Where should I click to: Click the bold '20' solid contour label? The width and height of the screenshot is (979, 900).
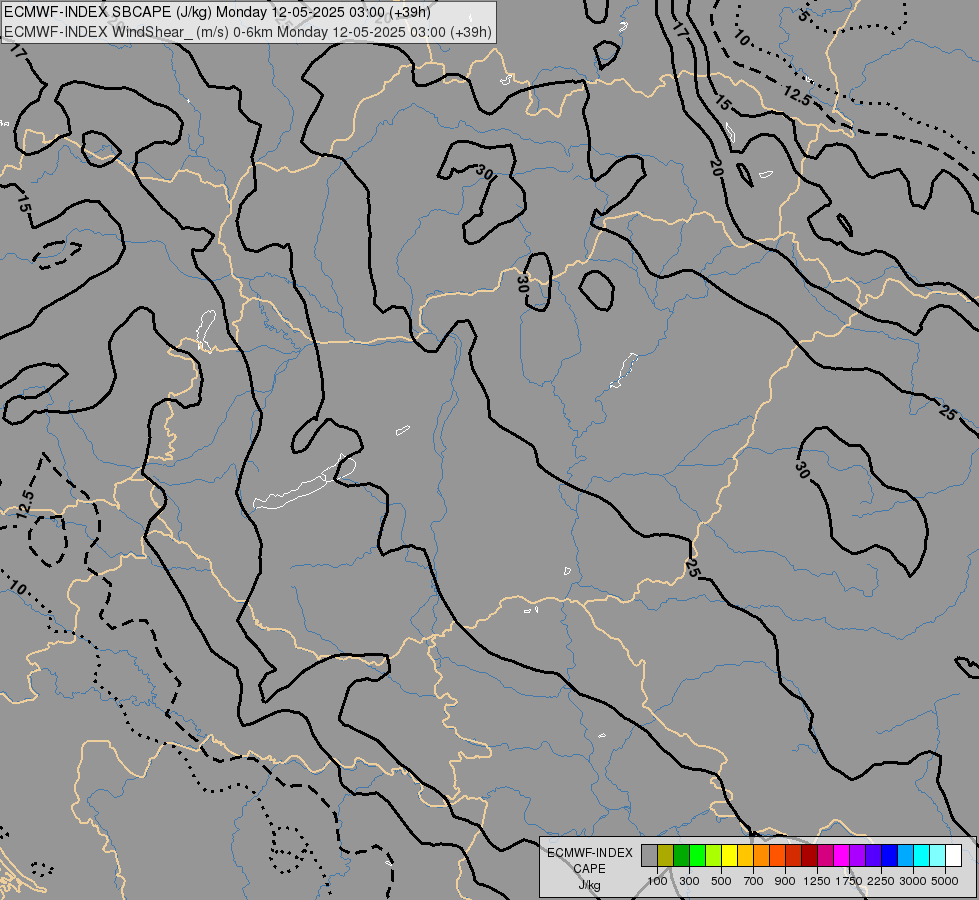[x=716, y=167]
